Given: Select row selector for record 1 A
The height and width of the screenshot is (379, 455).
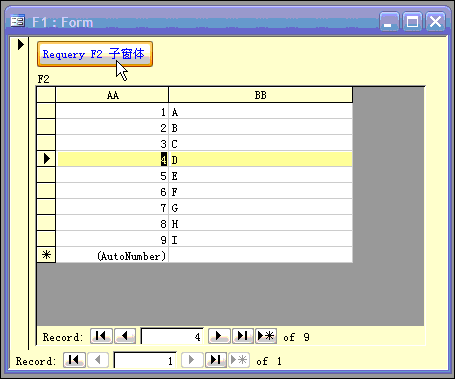Looking at the screenshot, I should click(46, 111).
